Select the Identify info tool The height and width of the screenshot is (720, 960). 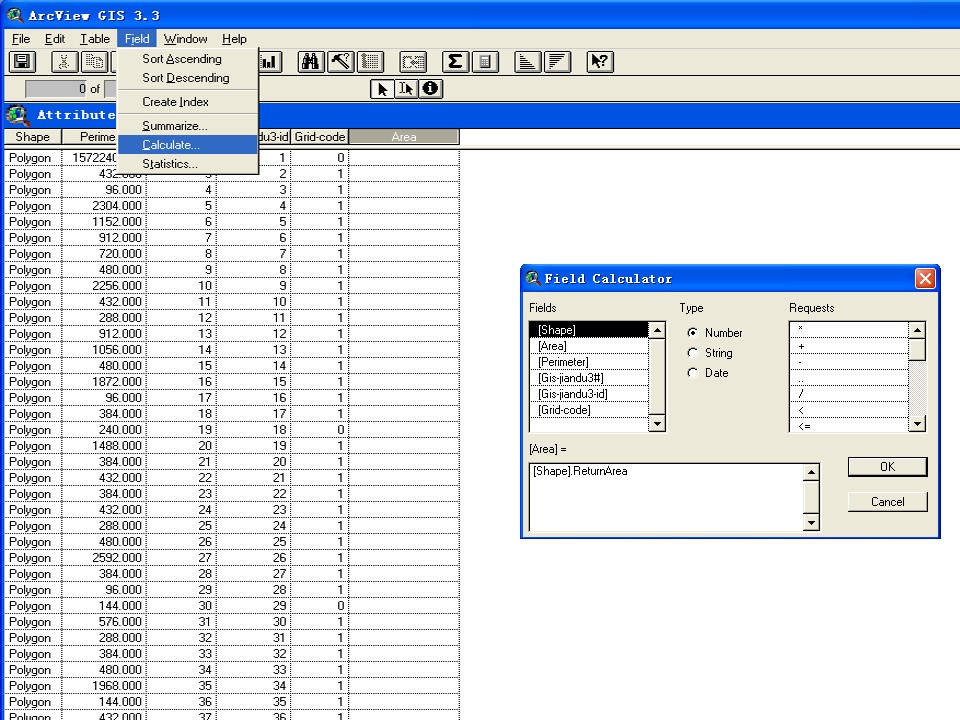click(431, 89)
